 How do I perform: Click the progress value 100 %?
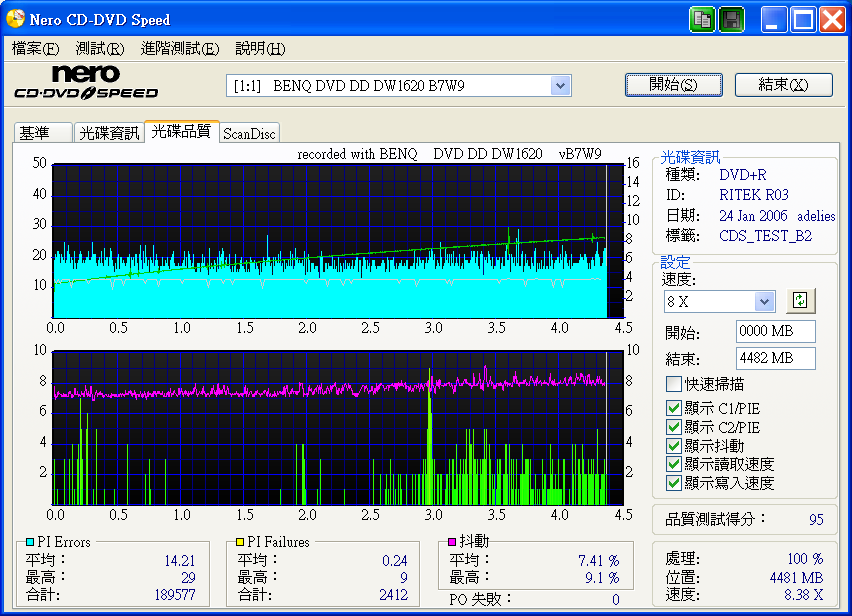click(805, 558)
